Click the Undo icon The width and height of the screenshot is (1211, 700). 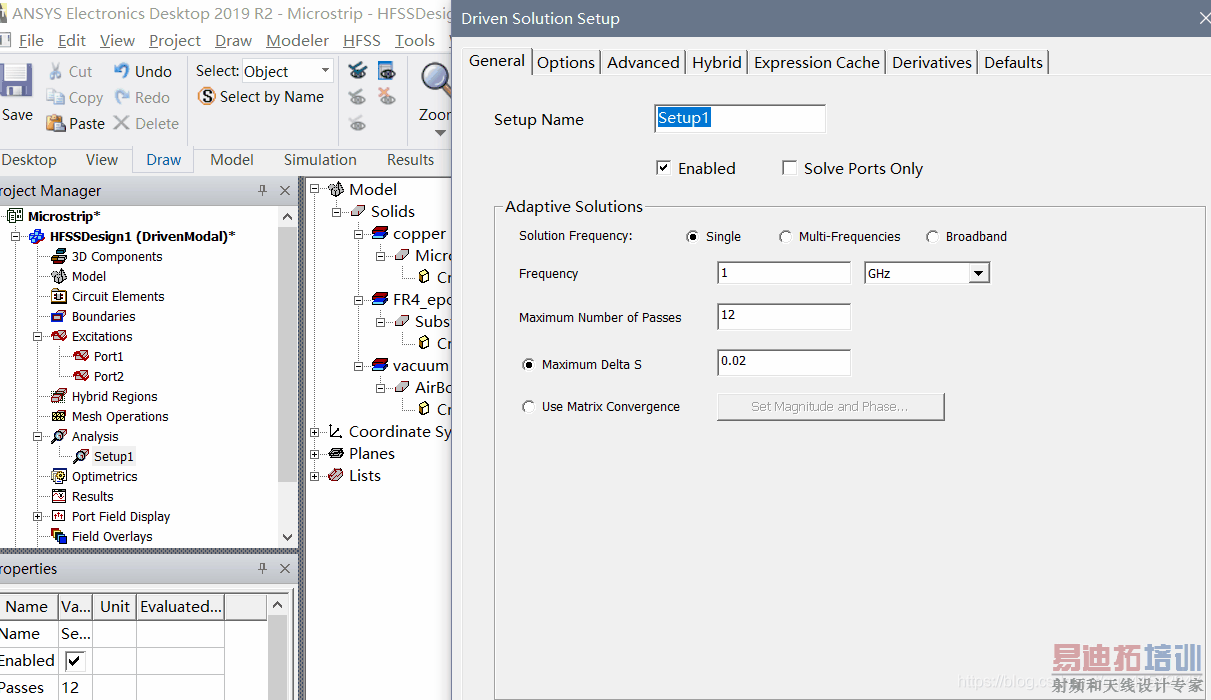click(x=122, y=71)
